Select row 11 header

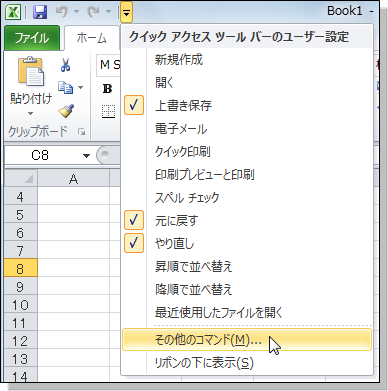21,323
